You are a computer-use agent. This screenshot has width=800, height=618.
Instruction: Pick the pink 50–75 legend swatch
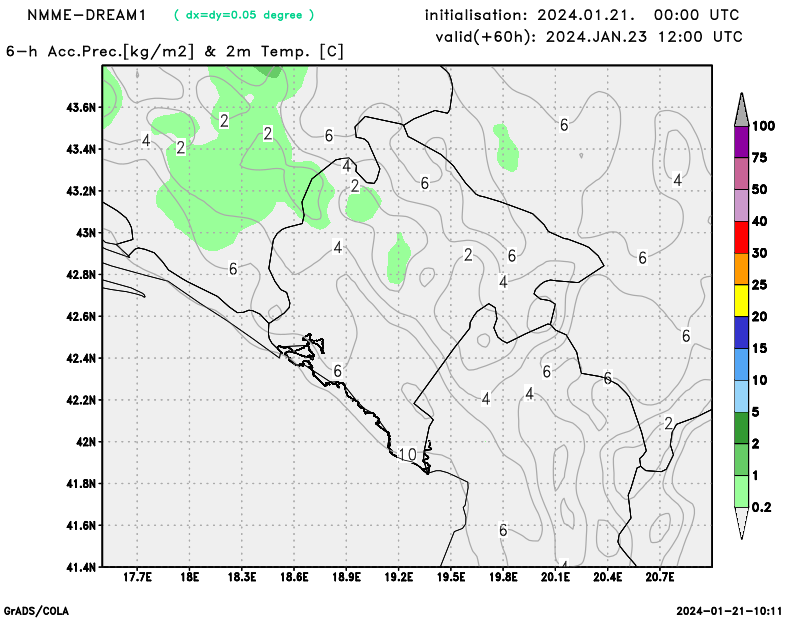(x=741, y=174)
